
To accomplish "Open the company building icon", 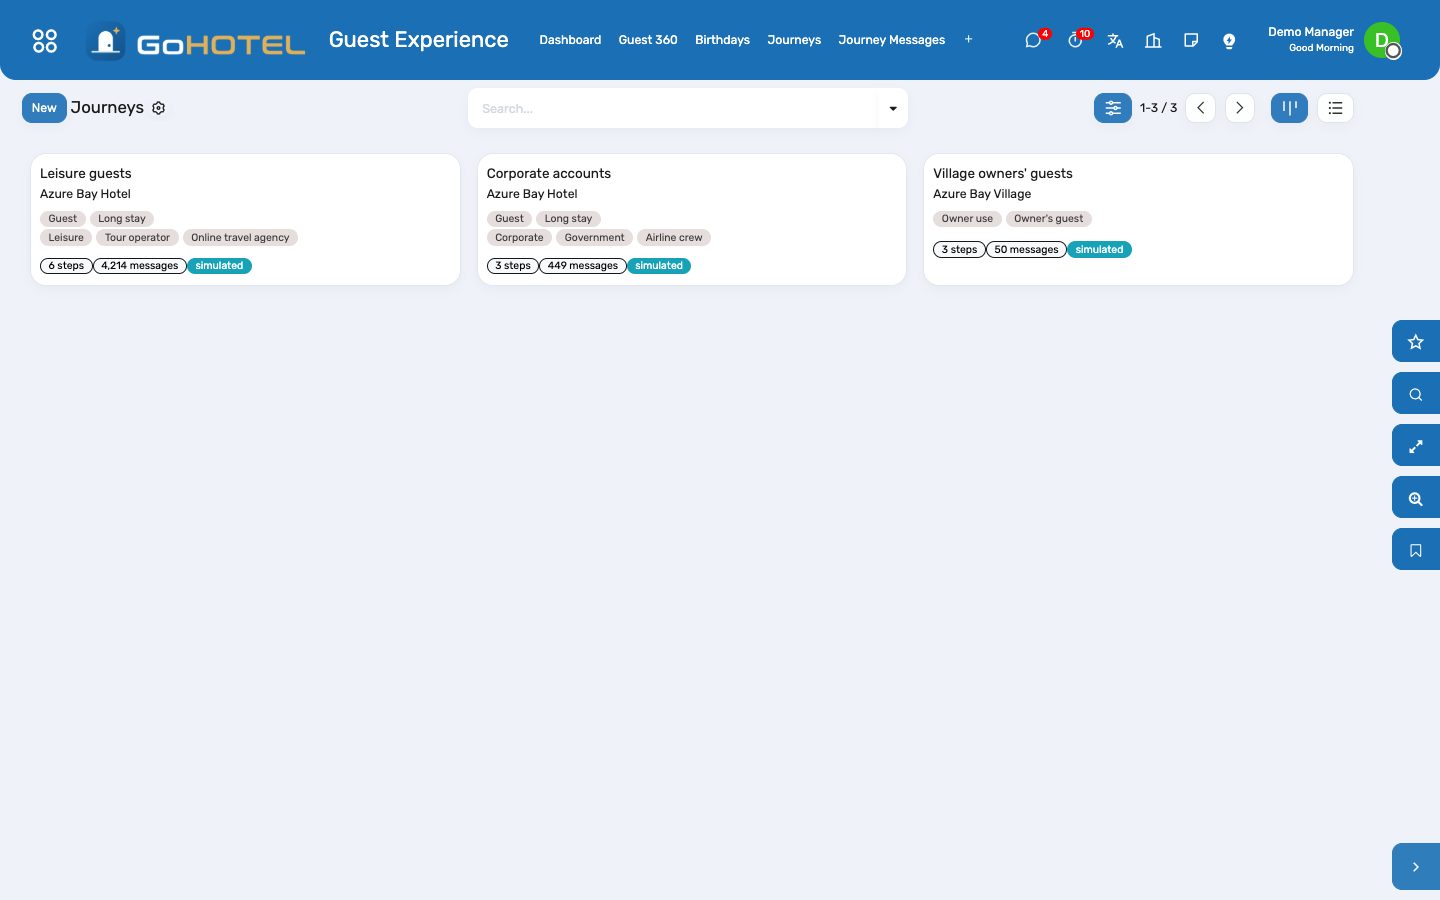I will coord(1153,40).
